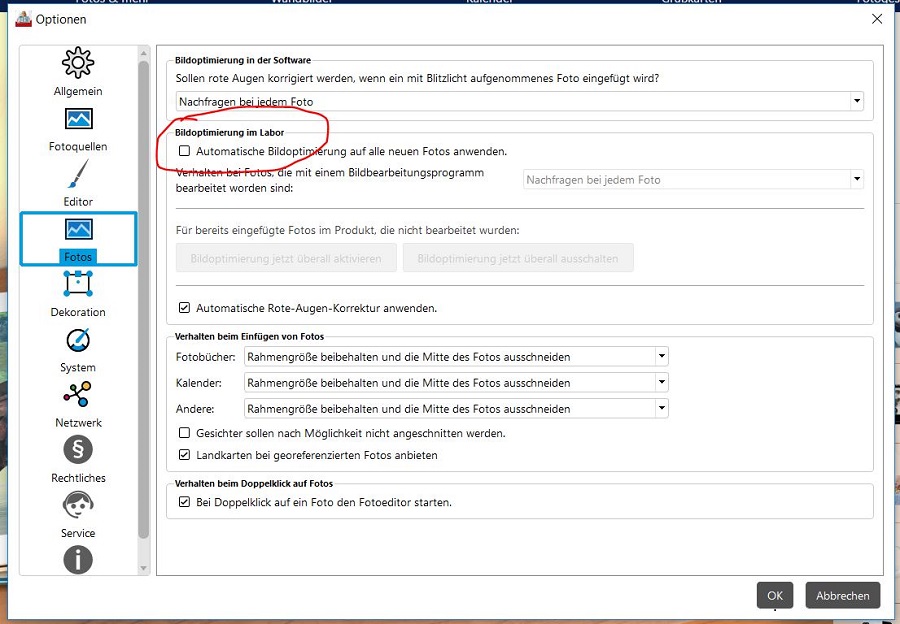Viewport: 900px width, 624px height.
Task: Select the Fotos category label
Action: [x=78, y=257]
